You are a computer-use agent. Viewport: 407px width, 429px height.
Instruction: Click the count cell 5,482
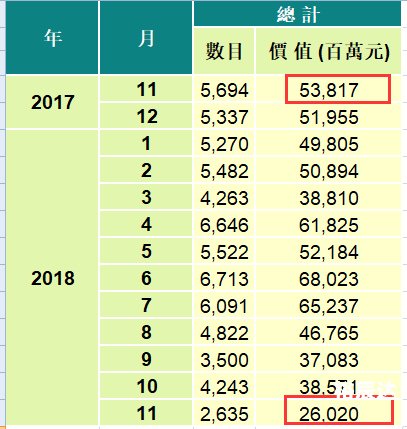224,170
